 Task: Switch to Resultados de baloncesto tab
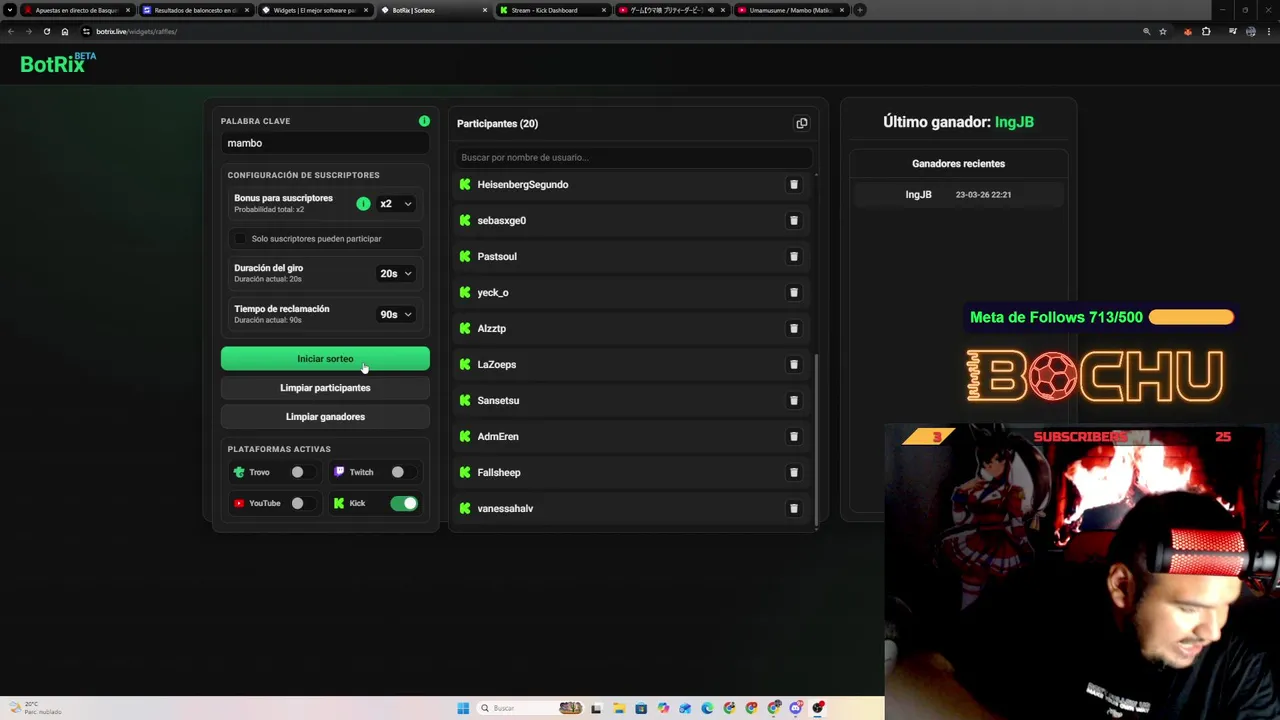point(196,10)
